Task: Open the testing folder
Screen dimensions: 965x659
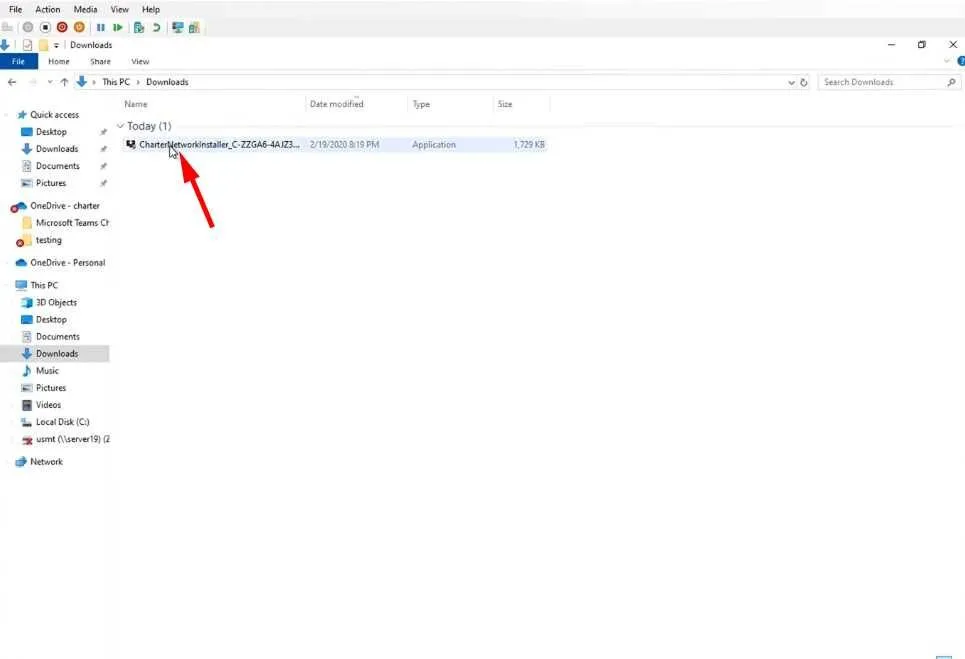Action: [48, 240]
